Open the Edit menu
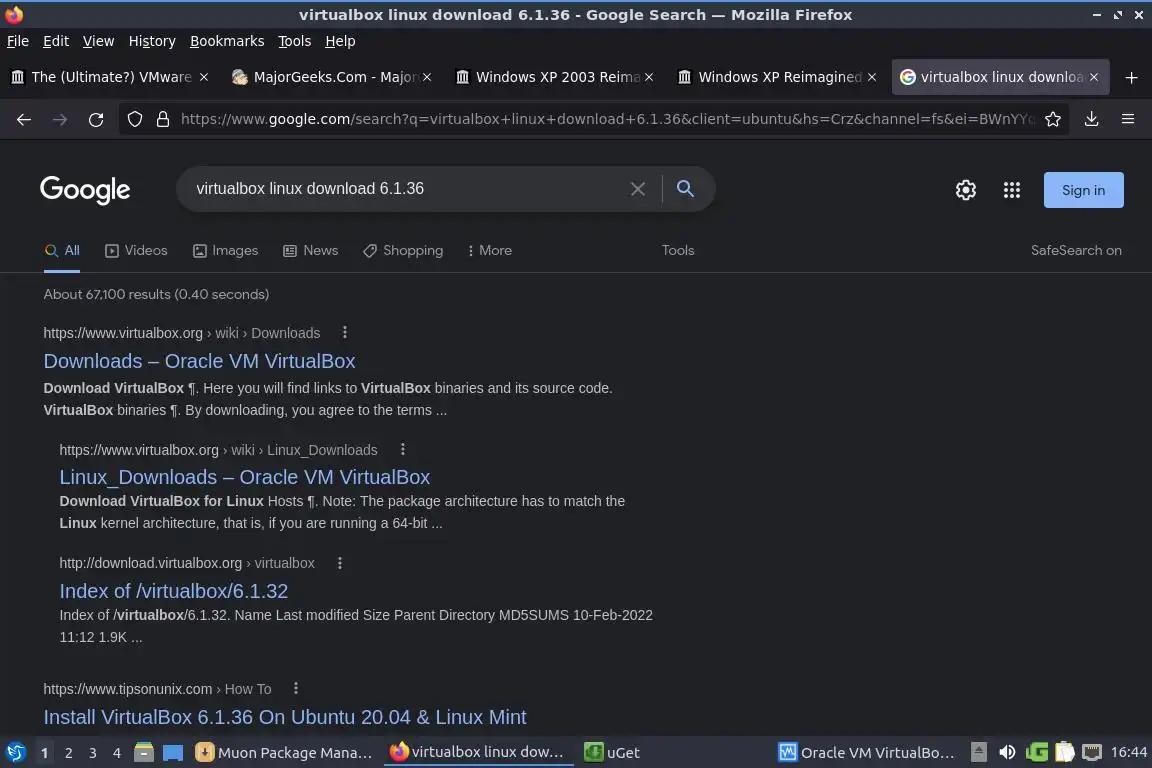Image resolution: width=1152 pixels, height=768 pixels. (56, 41)
